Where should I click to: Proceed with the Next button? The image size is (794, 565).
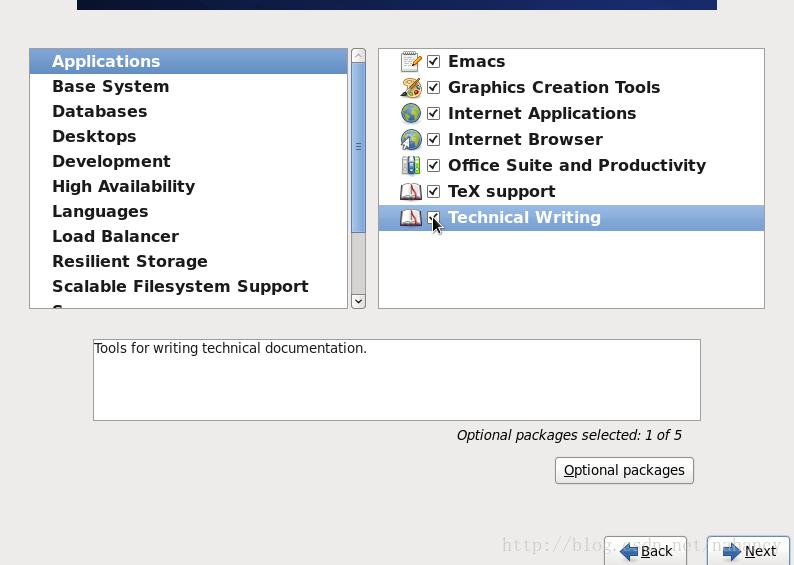pyautogui.click(x=749, y=551)
